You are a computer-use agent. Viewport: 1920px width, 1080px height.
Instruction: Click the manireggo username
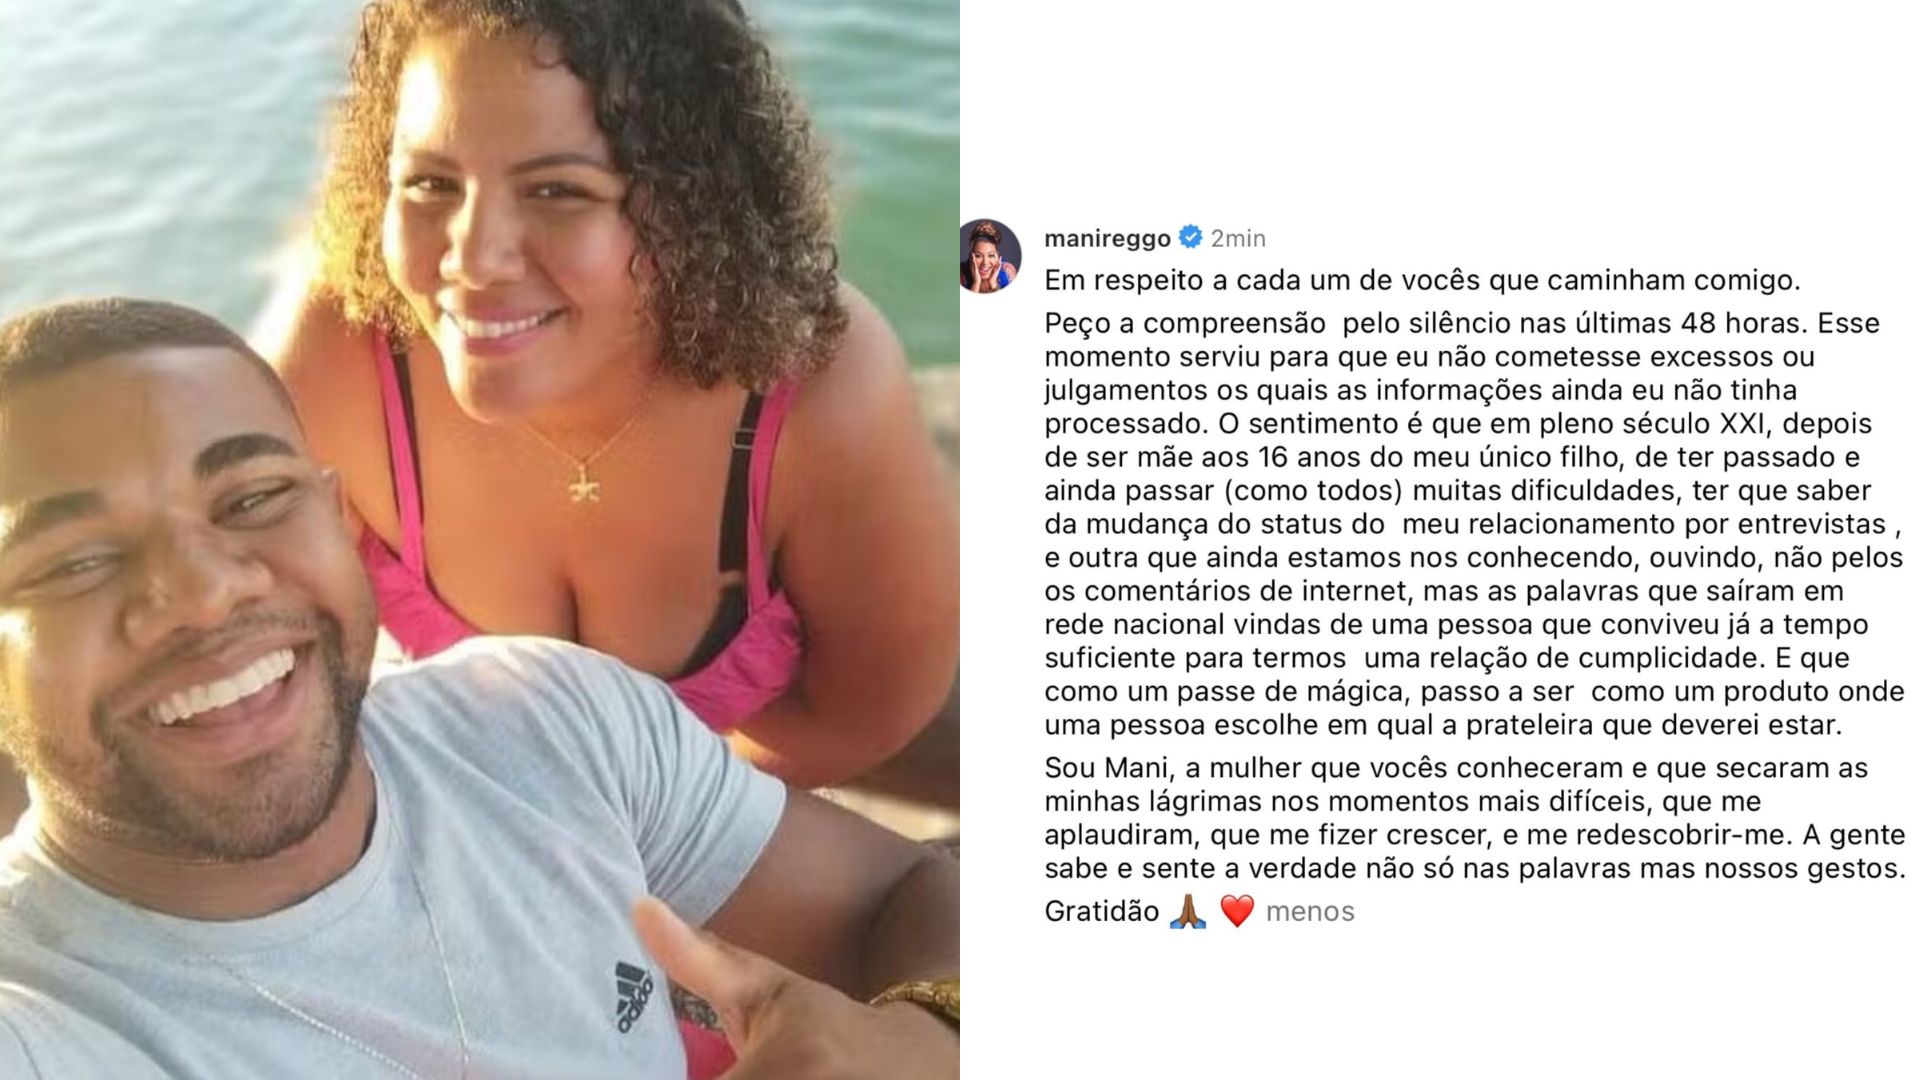[x=1107, y=238]
